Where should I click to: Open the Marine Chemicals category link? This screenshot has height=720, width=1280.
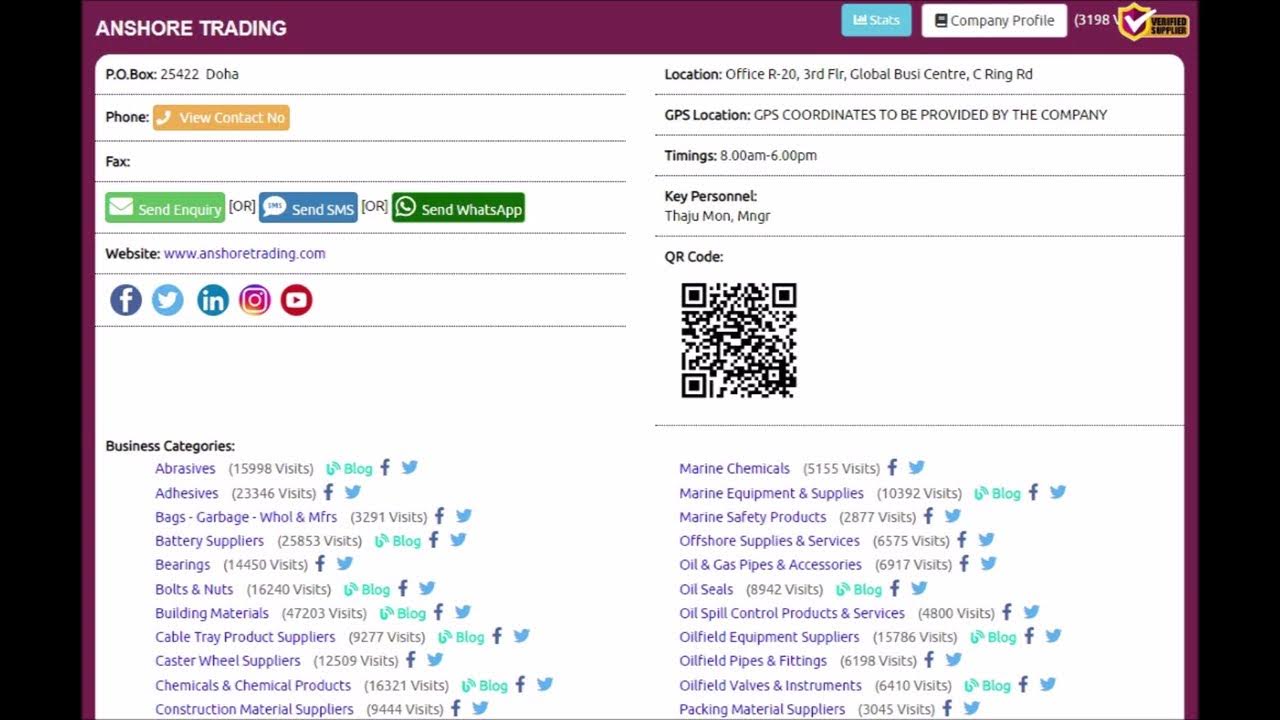[x=735, y=469]
